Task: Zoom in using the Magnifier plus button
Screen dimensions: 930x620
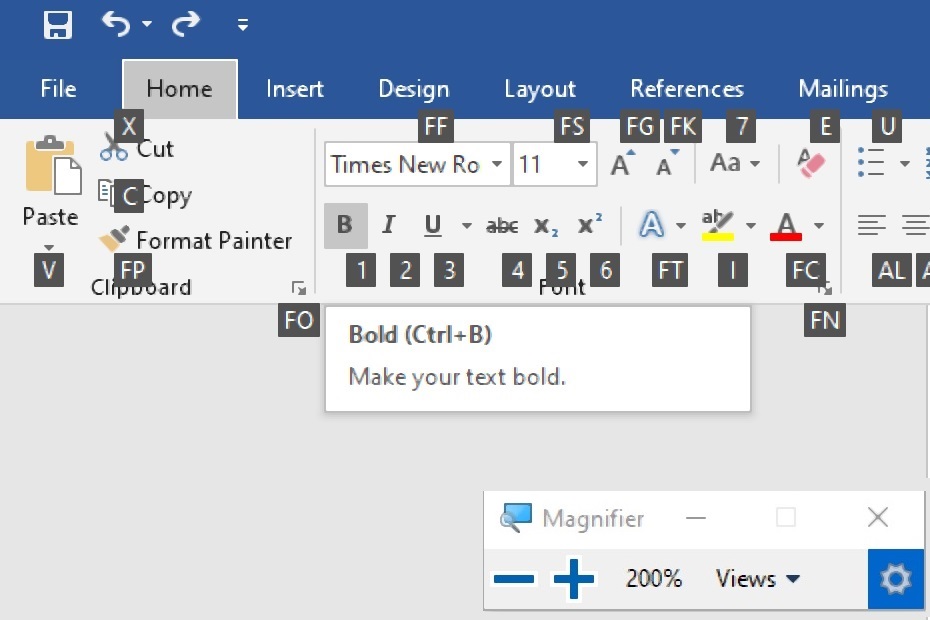Action: tap(573, 579)
